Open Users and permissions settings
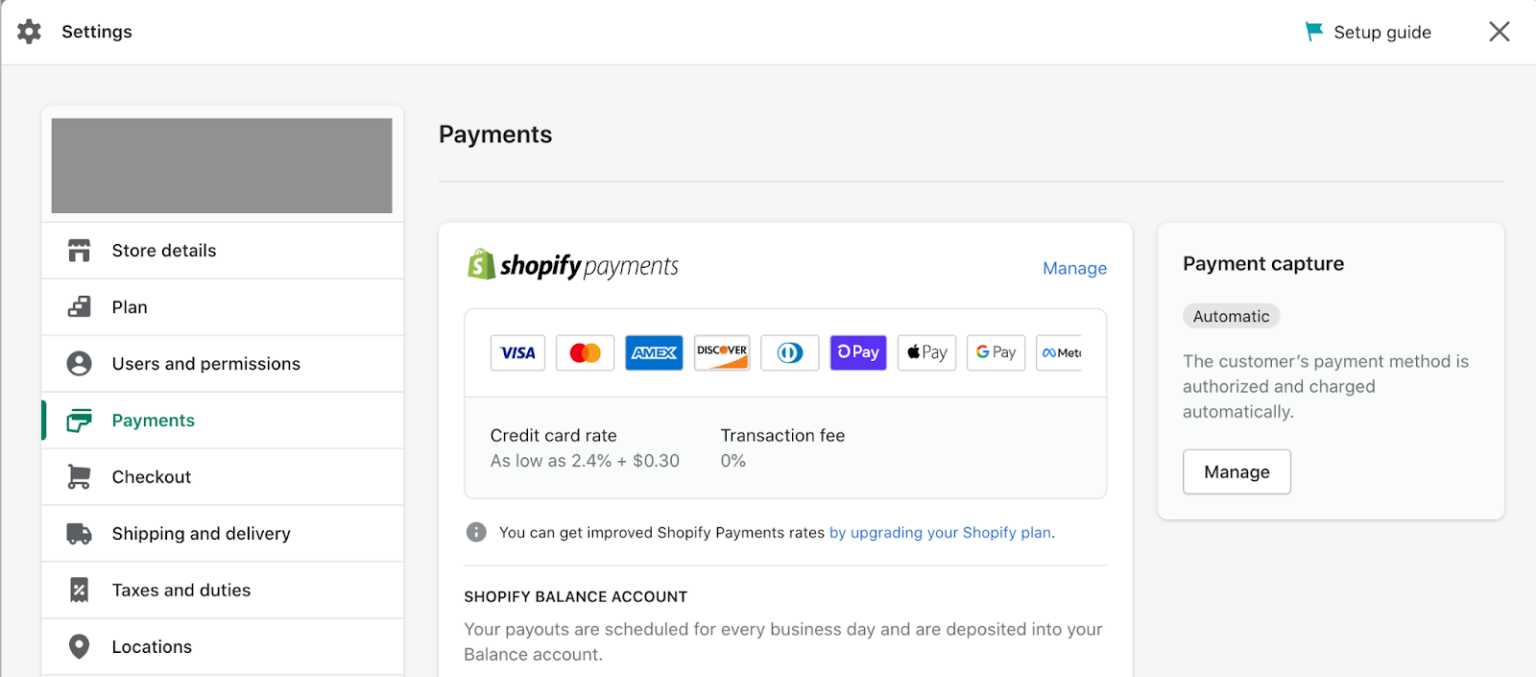Image resolution: width=1536 pixels, height=677 pixels. click(x=205, y=364)
